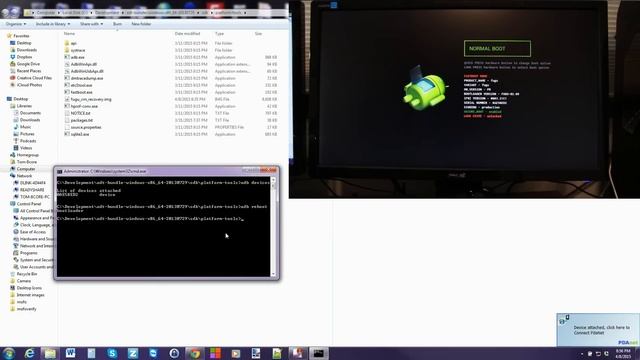
Task: Click sdk in the address bar breadcrumb
Action: coord(204,13)
